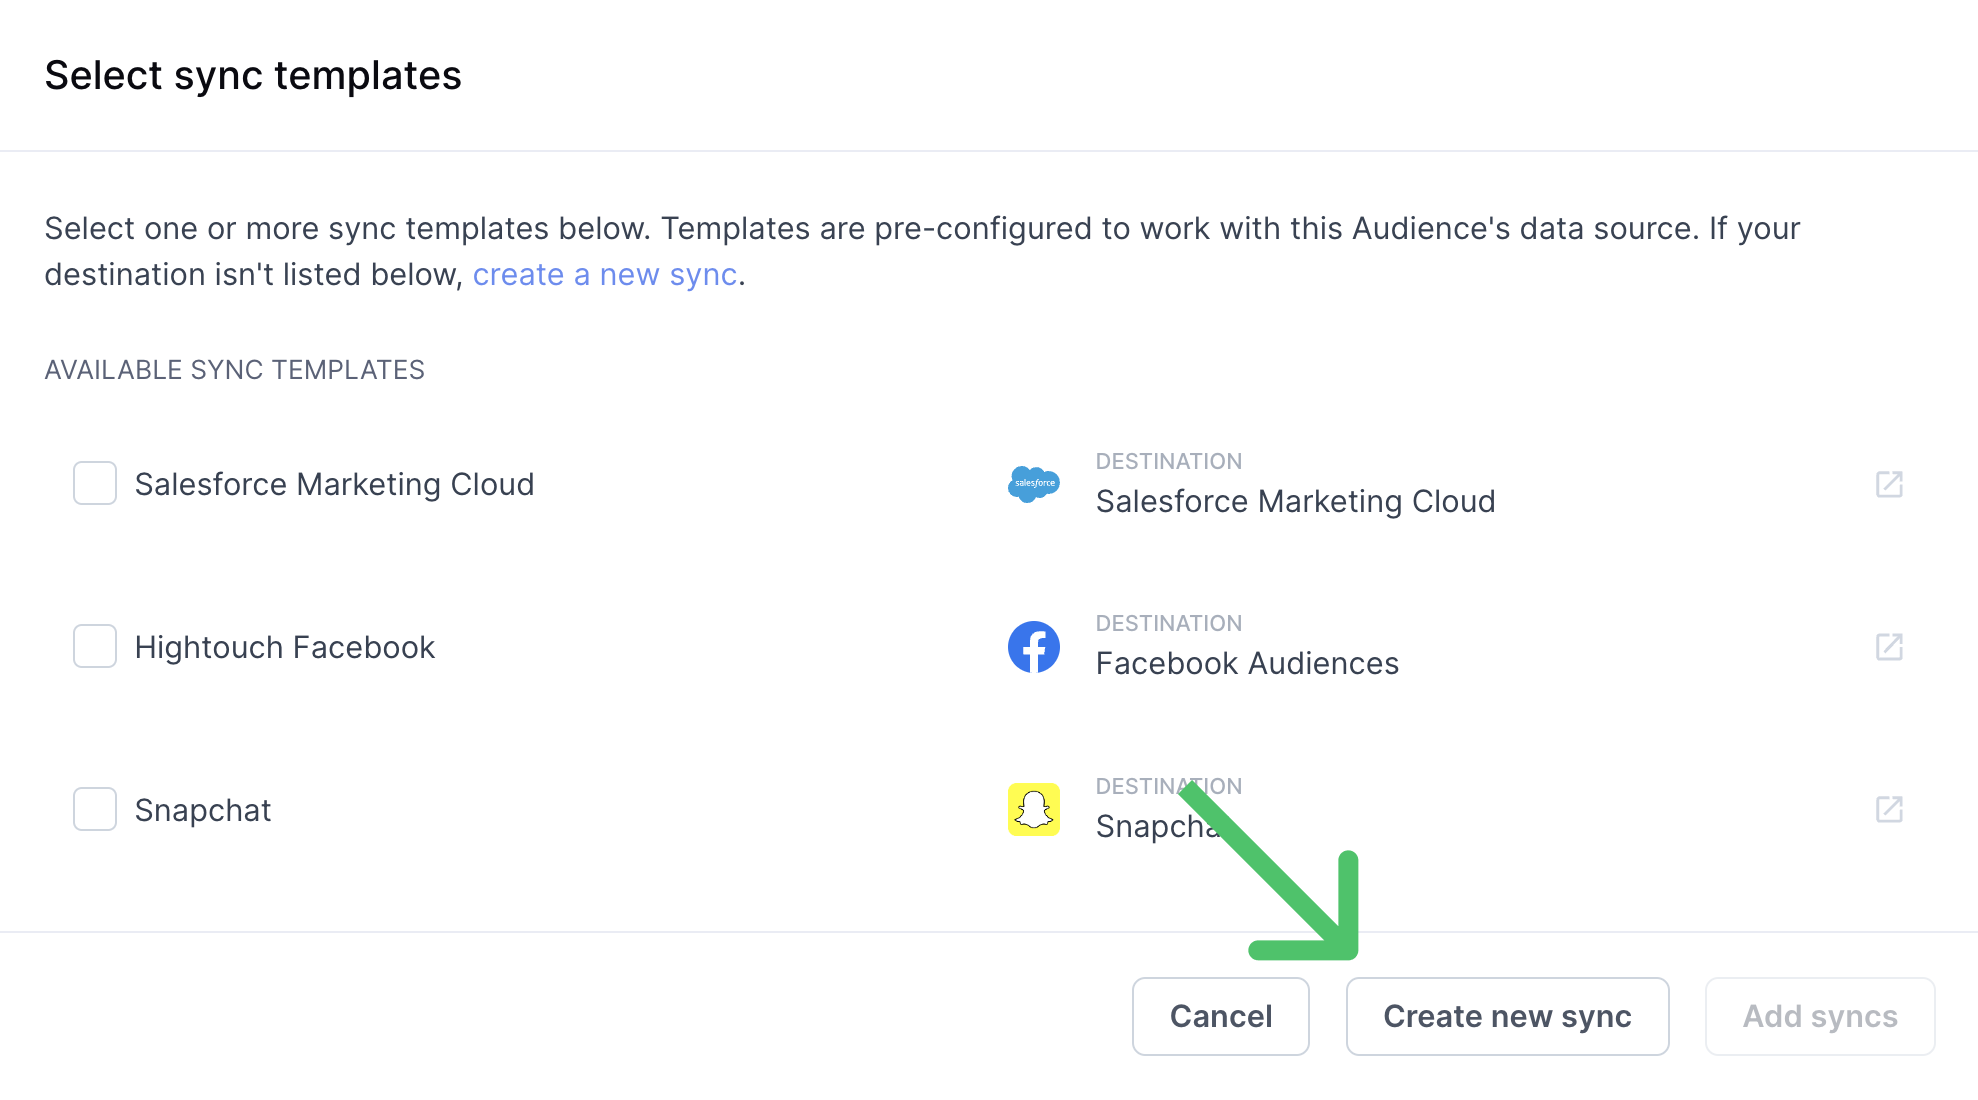Click the Facebook Audiences destination name
The image size is (1978, 1100).
(1247, 663)
